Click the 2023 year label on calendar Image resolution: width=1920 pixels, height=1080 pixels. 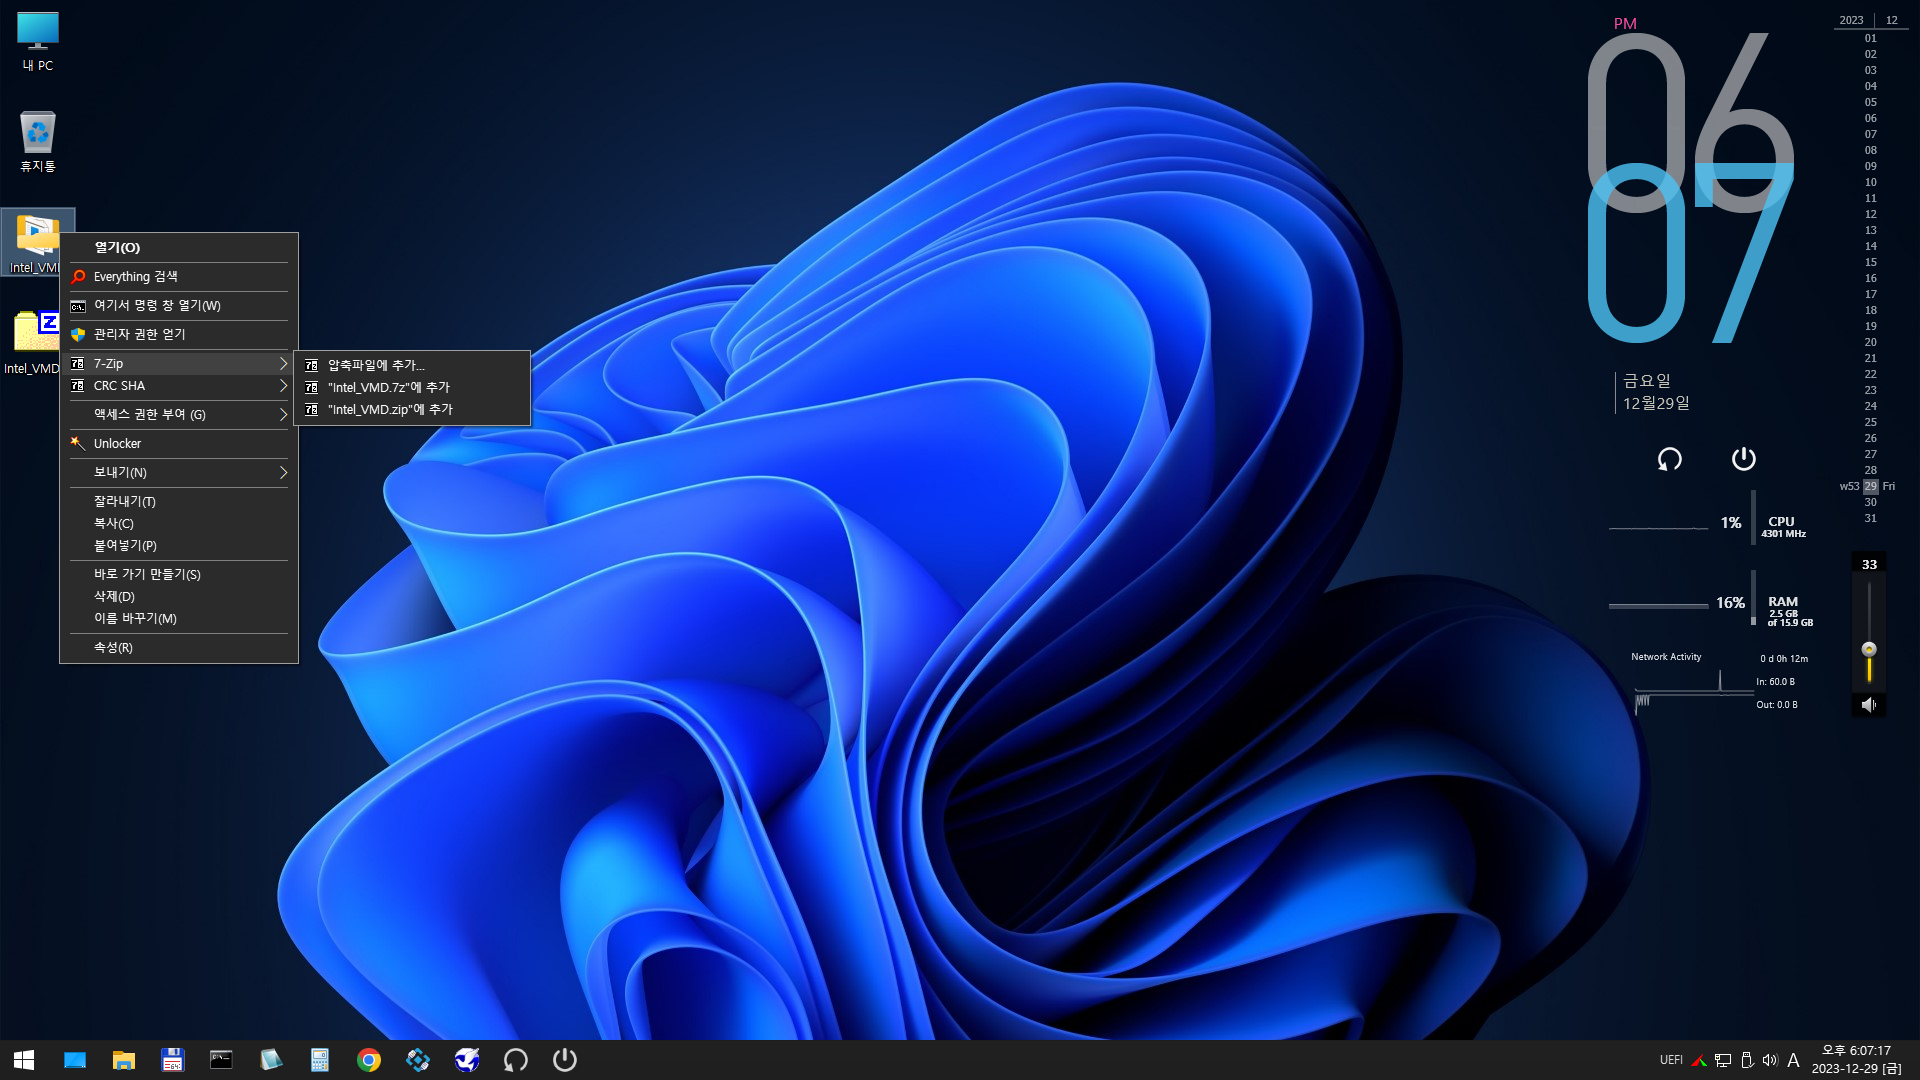coord(1851,20)
